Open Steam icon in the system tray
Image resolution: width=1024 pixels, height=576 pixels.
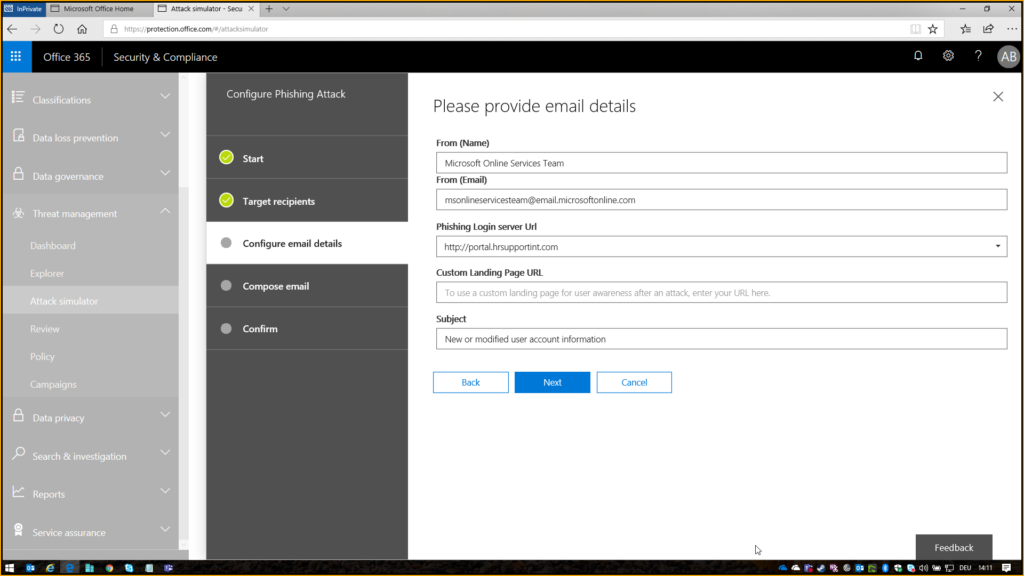(x=821, y=568)
